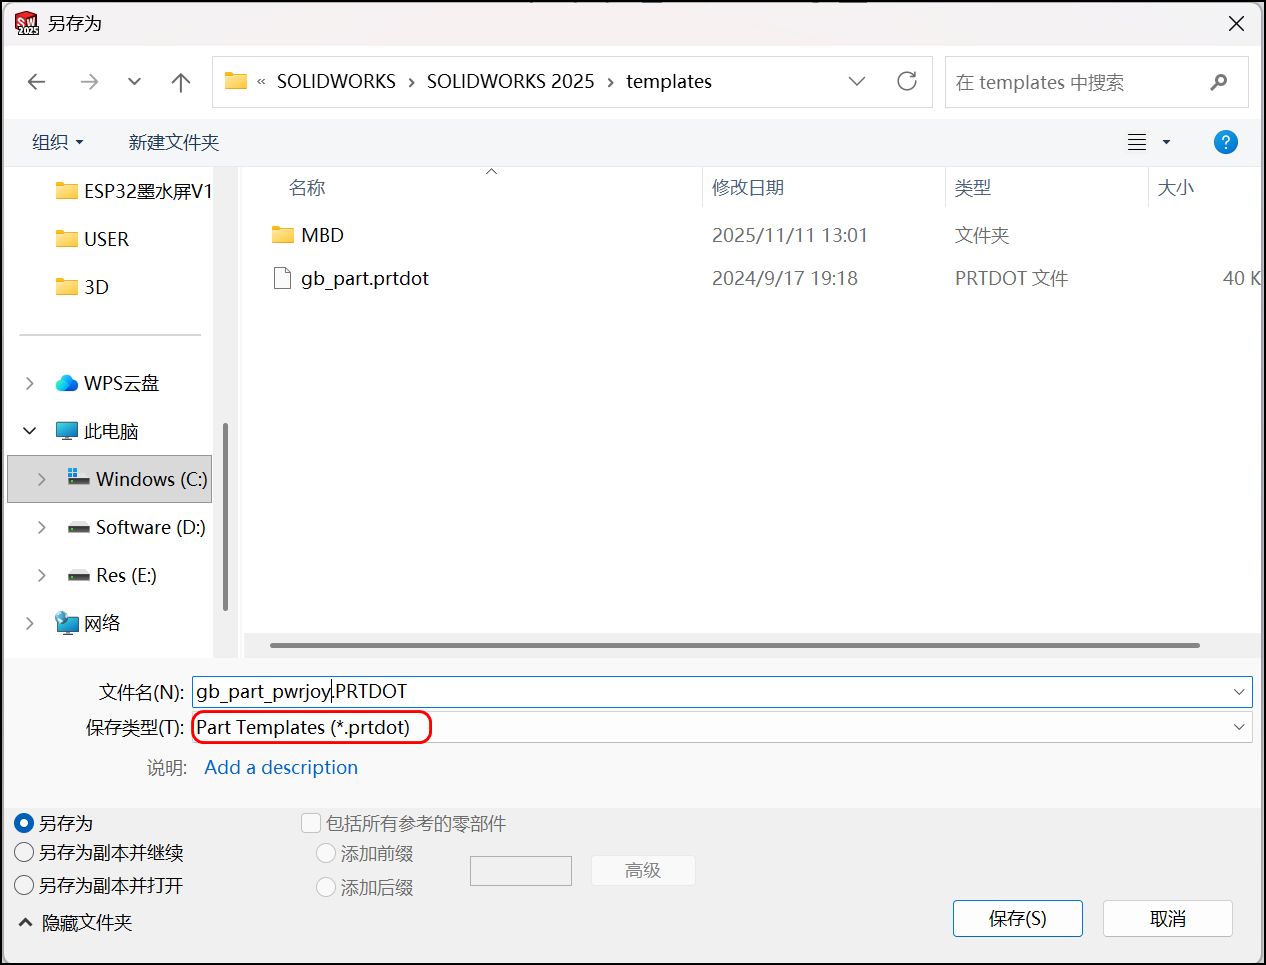Viewport: 1266px width, 965px height.
Task: Open the view options dropdown arrow
Action: click(1166, 142)
